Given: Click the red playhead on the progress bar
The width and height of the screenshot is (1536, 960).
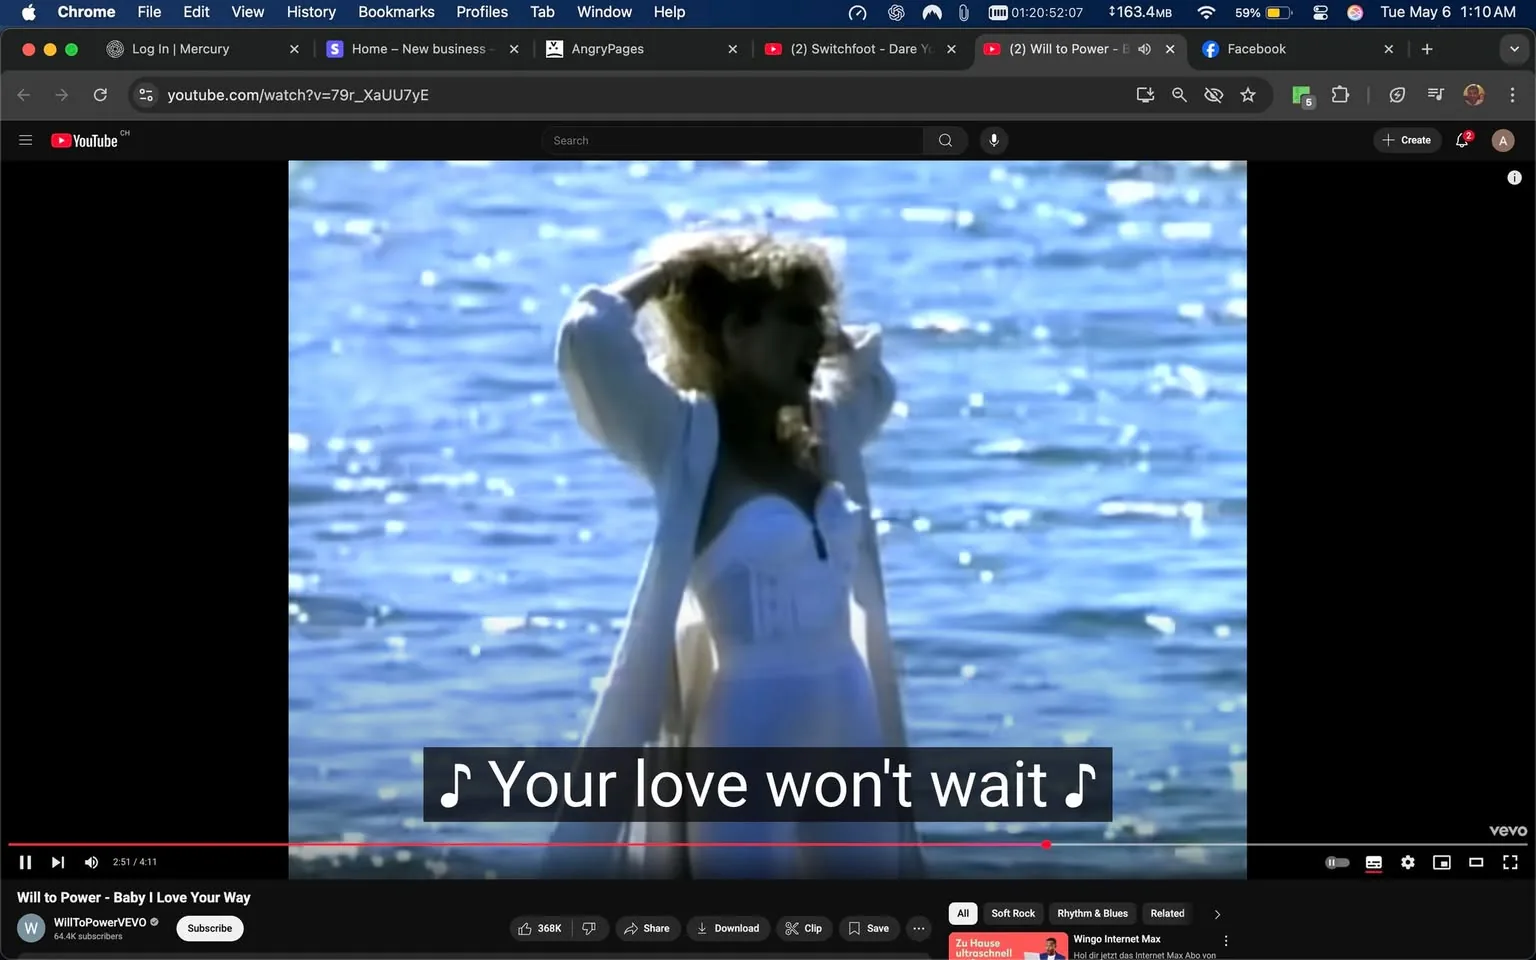Looking at the screenshot, I should (x=1046, y=844).
